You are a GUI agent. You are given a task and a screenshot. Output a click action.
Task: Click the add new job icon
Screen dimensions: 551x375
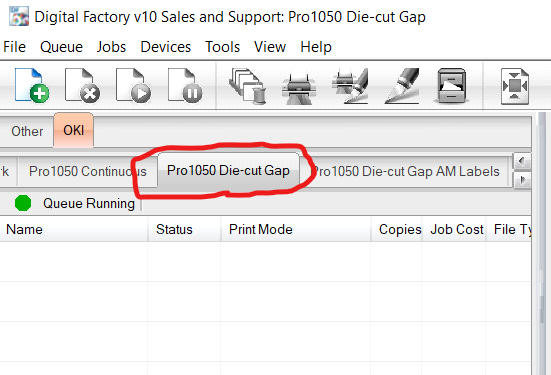(32, 85)
